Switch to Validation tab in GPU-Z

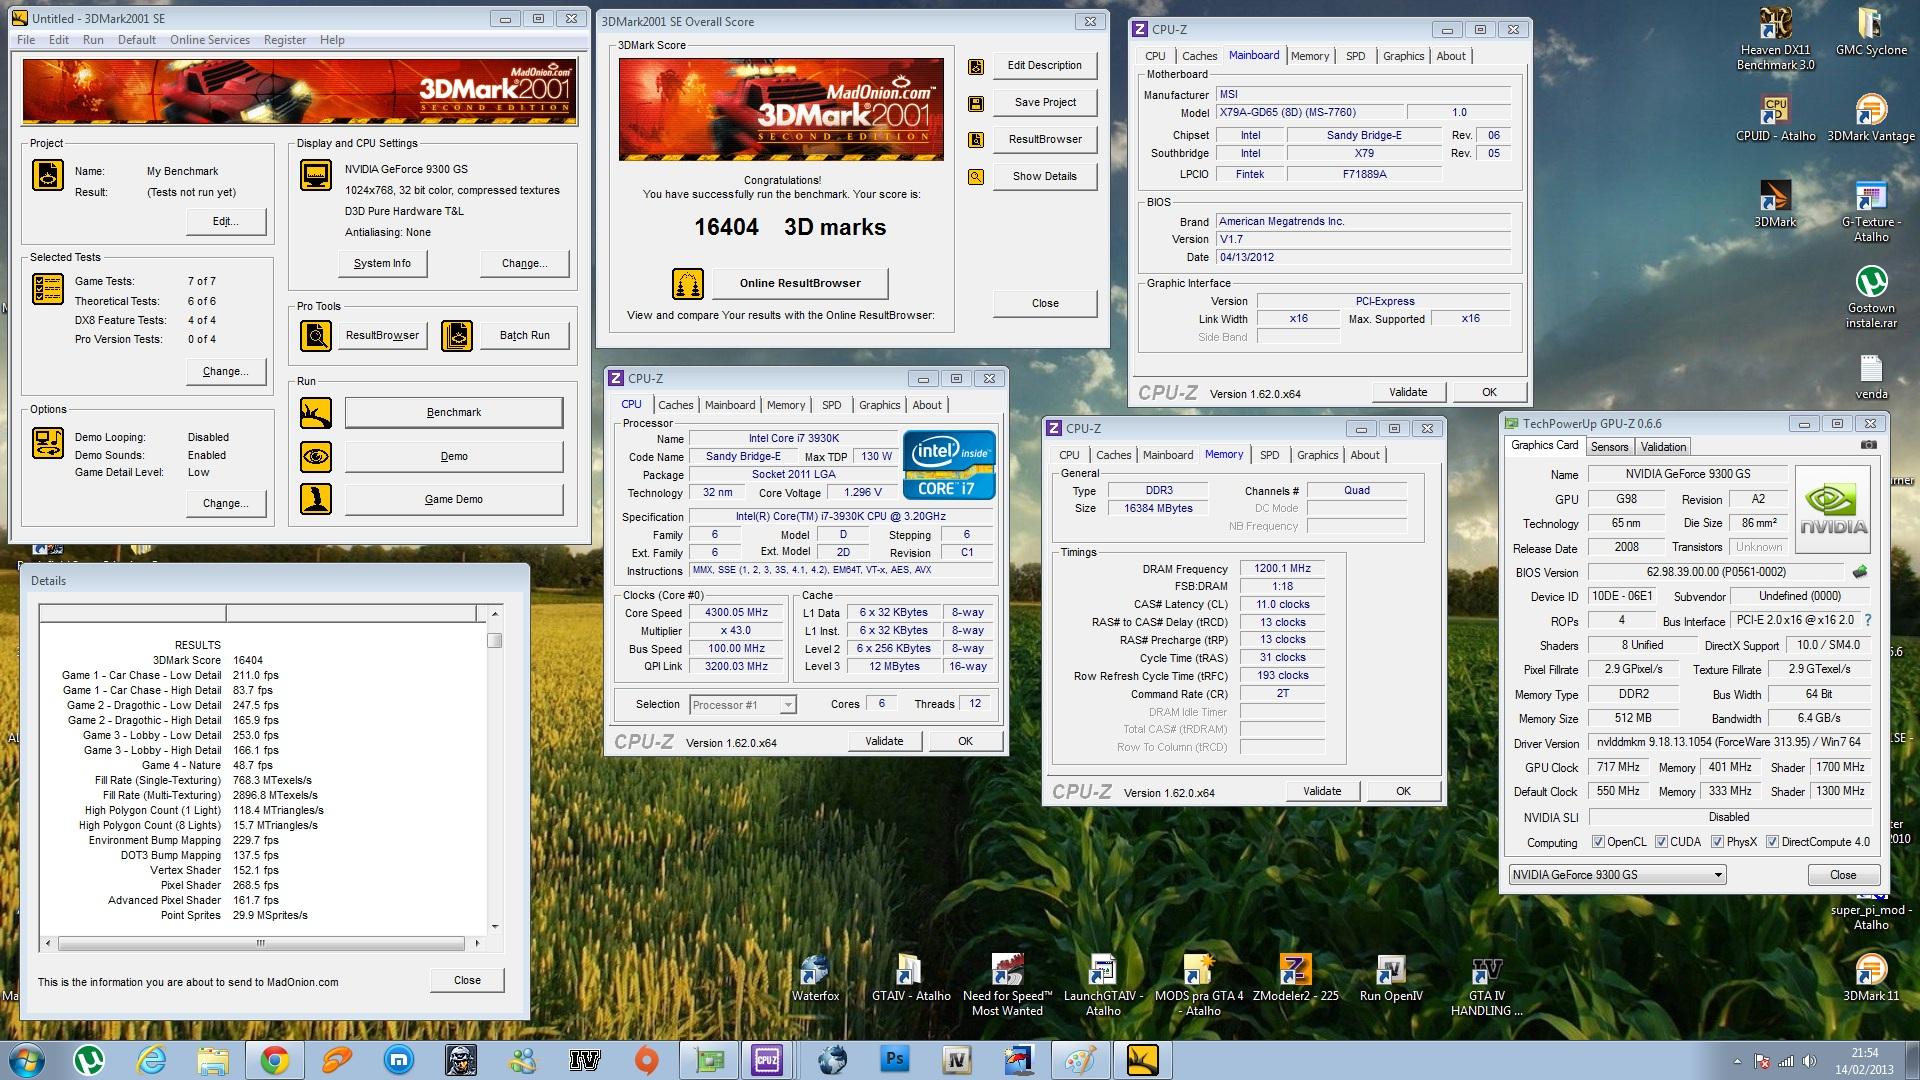[1663, 447]
